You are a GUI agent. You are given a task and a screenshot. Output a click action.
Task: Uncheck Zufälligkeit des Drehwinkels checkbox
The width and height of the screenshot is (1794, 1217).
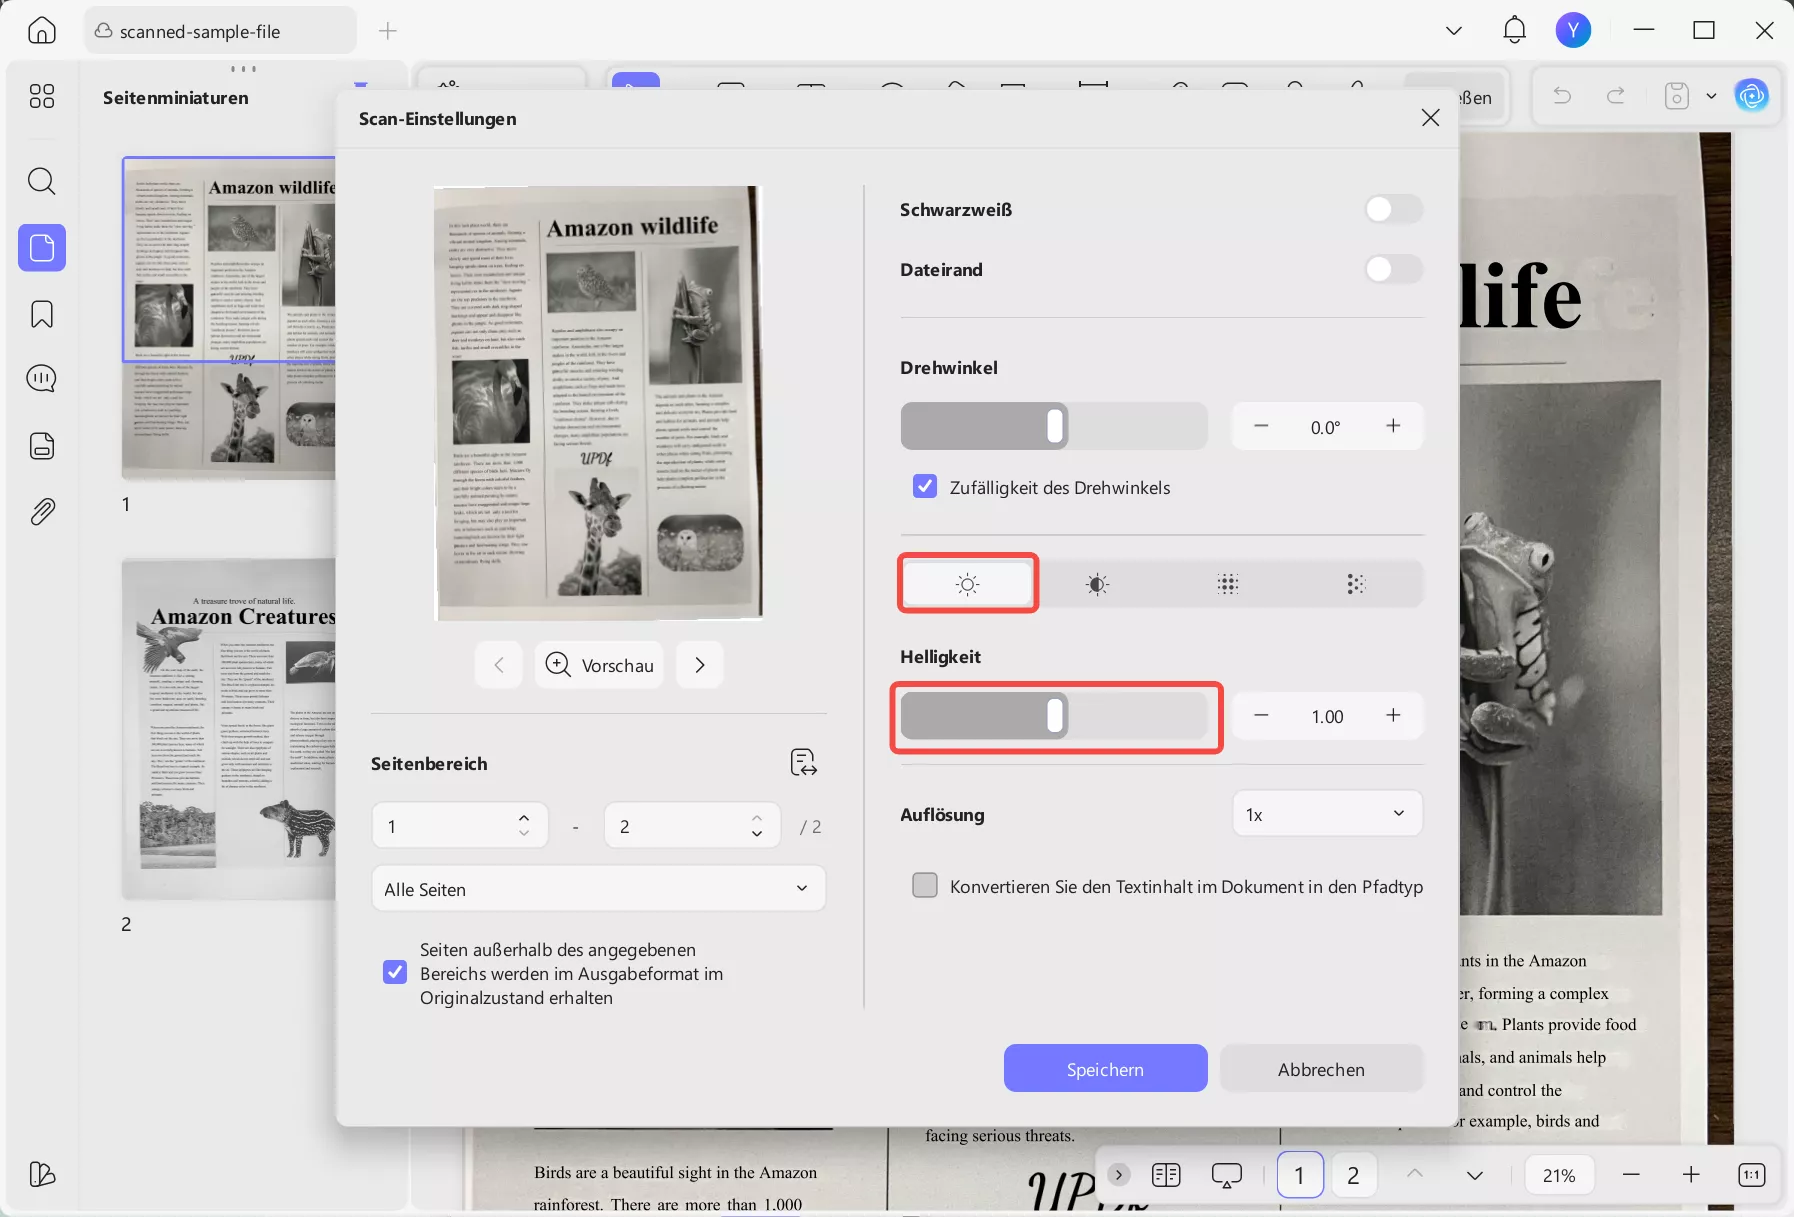click(925, 487)
